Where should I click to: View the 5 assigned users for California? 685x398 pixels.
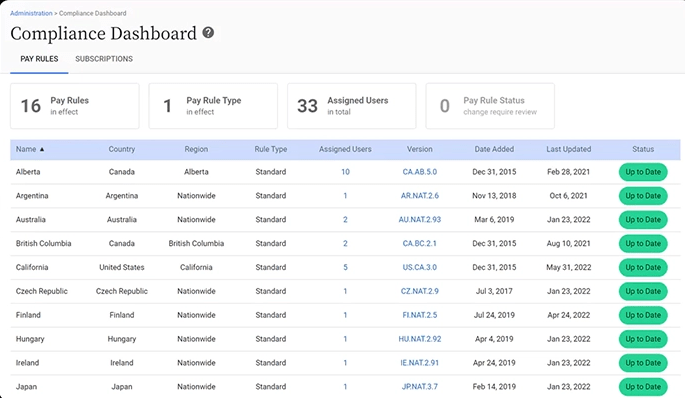pyautogui.click(x=345, y=267)
